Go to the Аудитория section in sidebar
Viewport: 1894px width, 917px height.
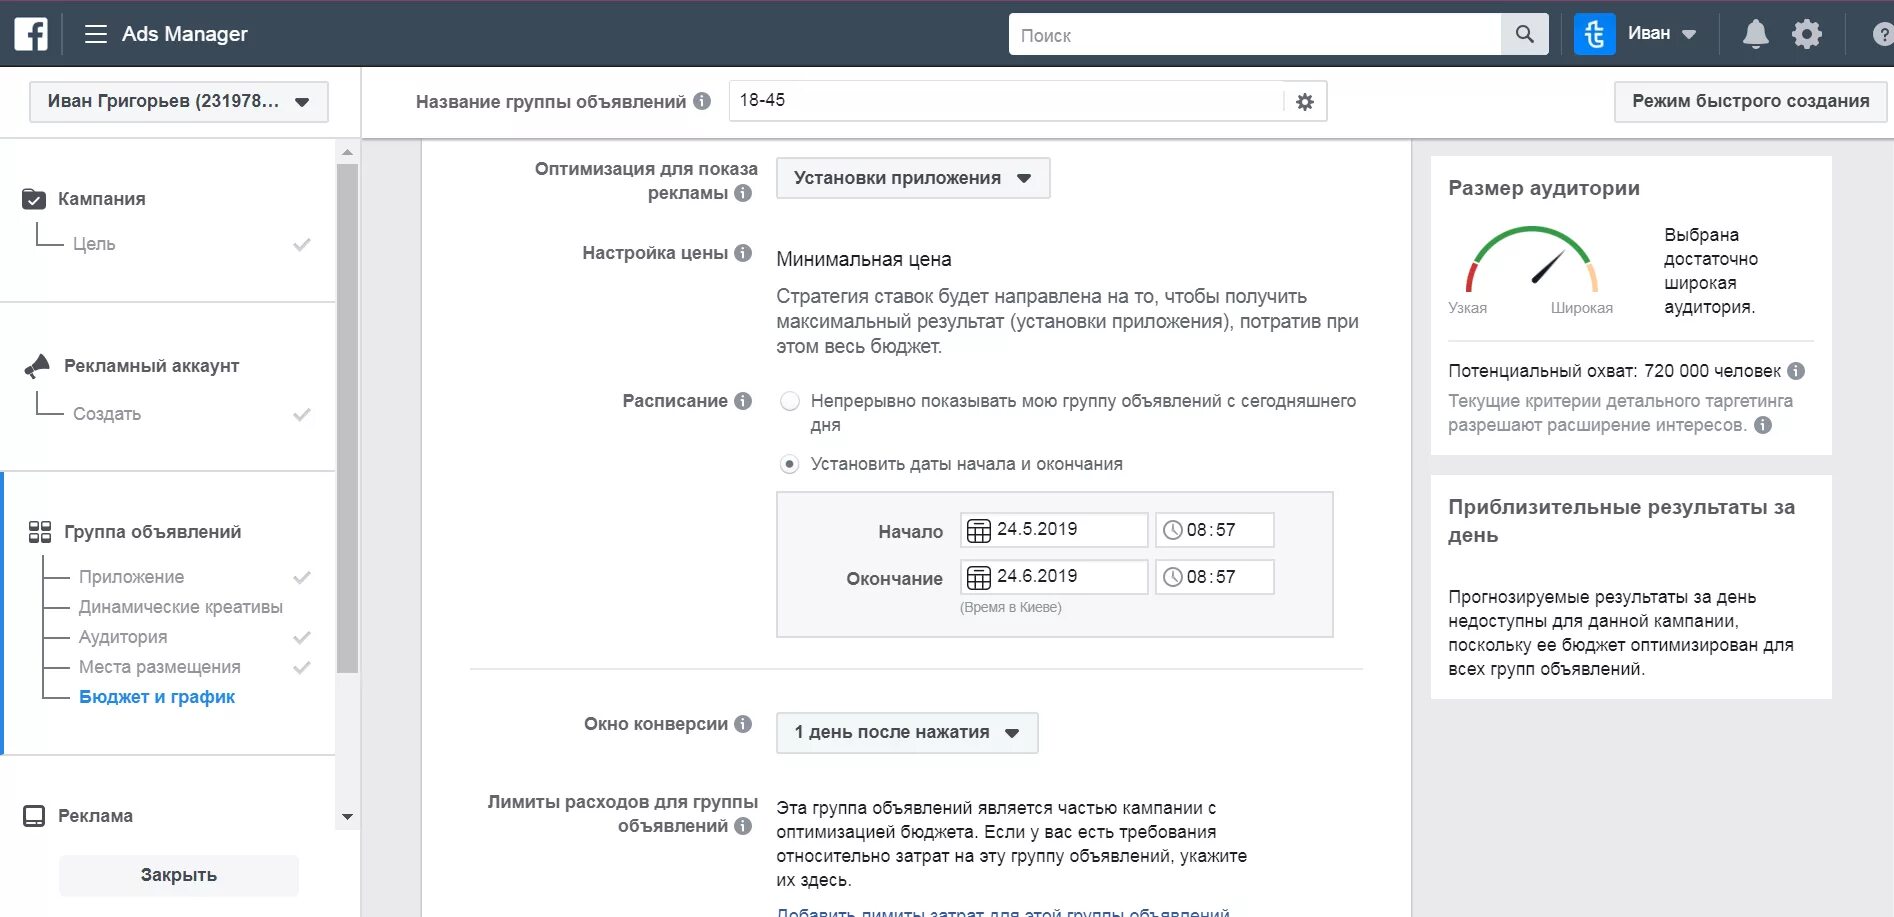(x=123, y=637)
